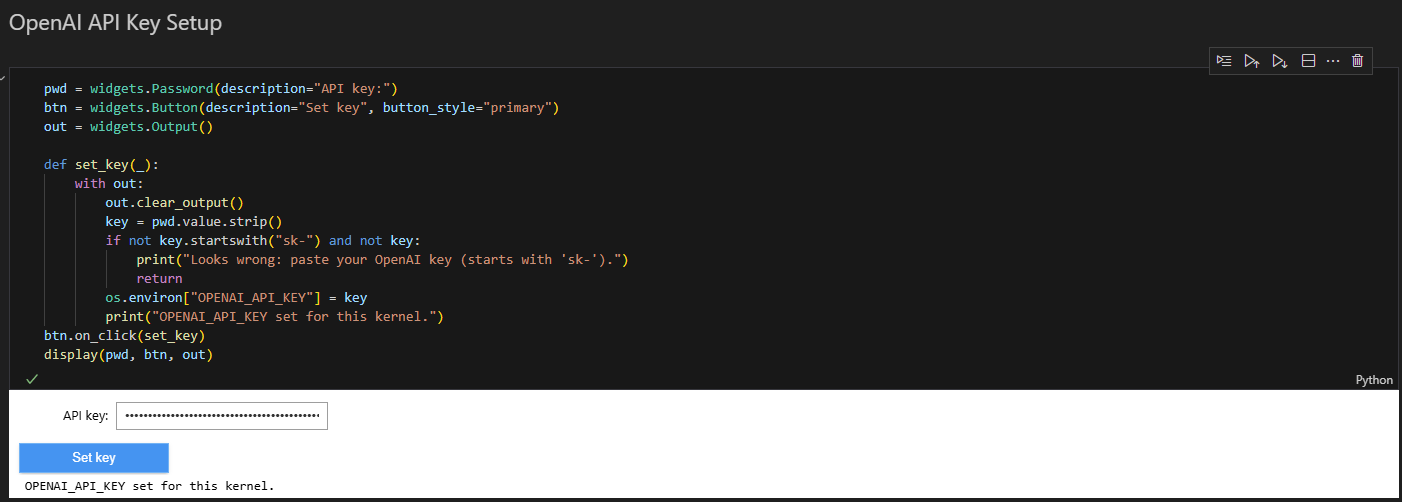1402x502 pixels.
Task: Place cursor on 'os.environ["OPENAI_API_KEY"] = key' line
Action: [x=237, y=297]
